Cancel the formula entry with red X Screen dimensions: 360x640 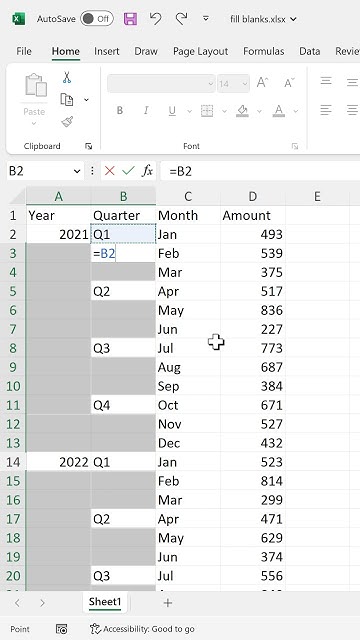pos(109,171)
